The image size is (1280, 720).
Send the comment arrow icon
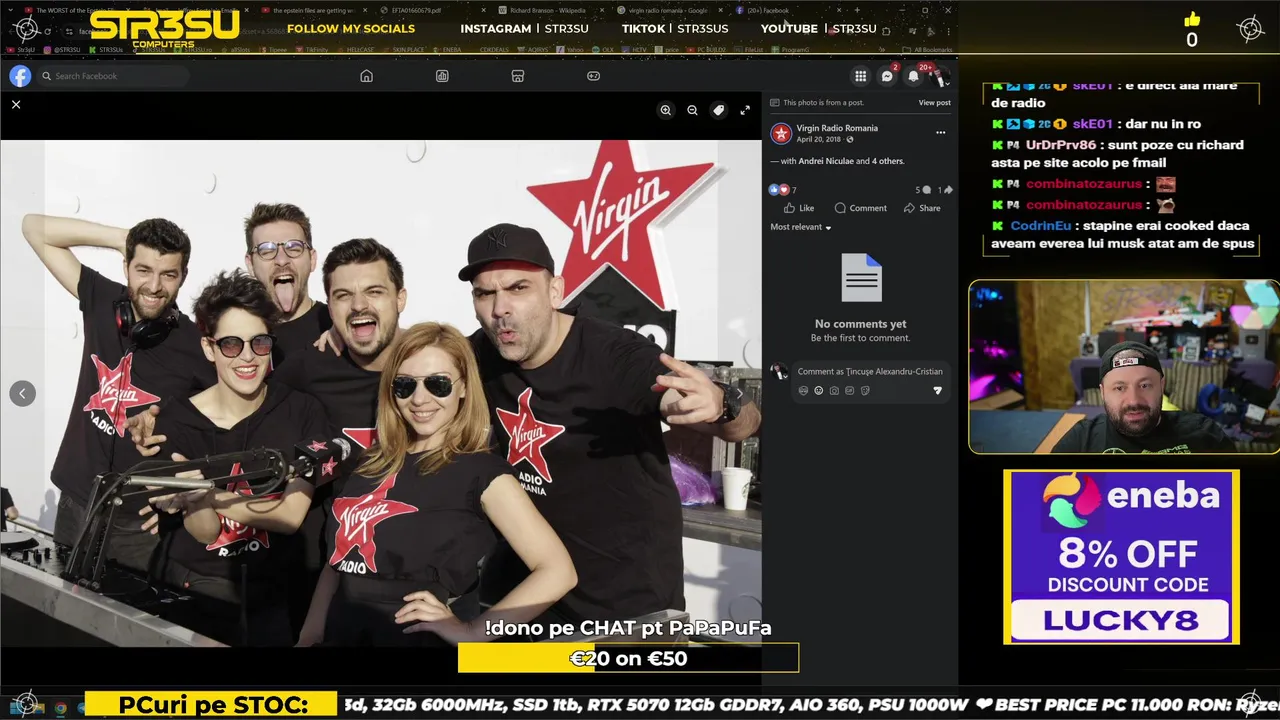click(x=937, y=391)
